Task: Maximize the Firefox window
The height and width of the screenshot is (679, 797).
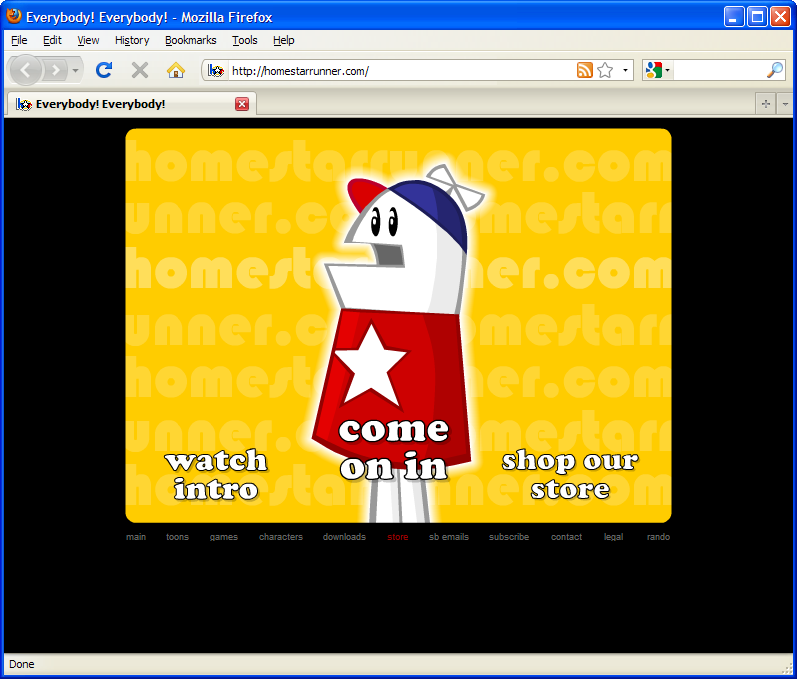Action: [757, 17]
